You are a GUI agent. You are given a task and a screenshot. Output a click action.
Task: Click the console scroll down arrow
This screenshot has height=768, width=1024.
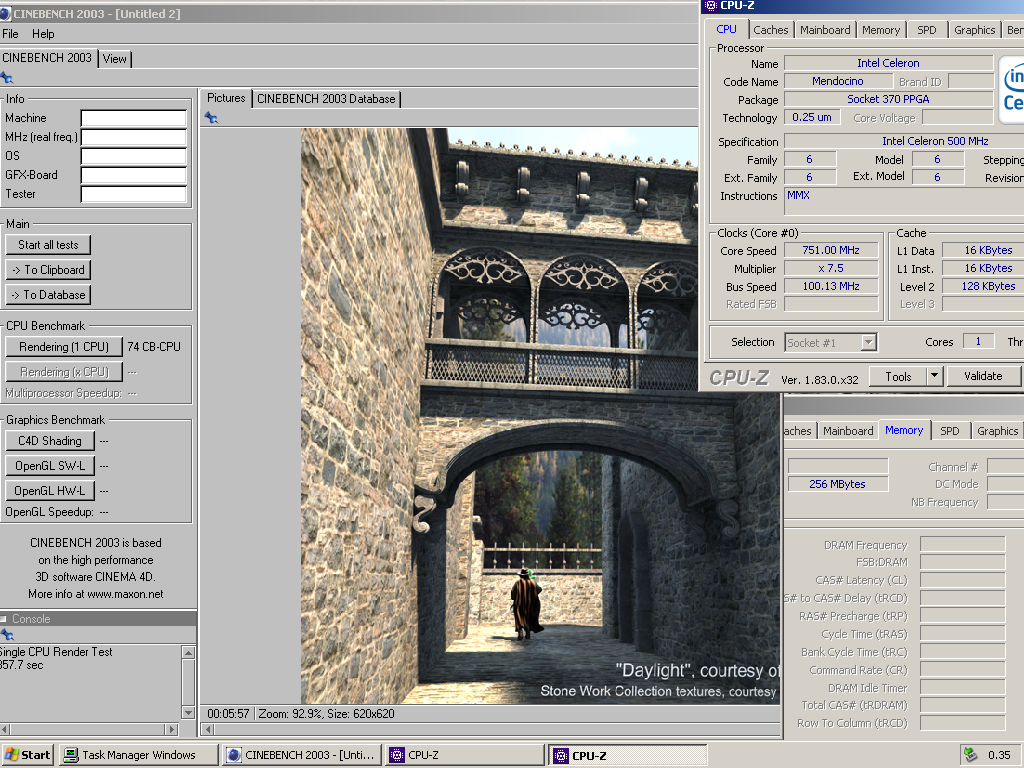189,712
